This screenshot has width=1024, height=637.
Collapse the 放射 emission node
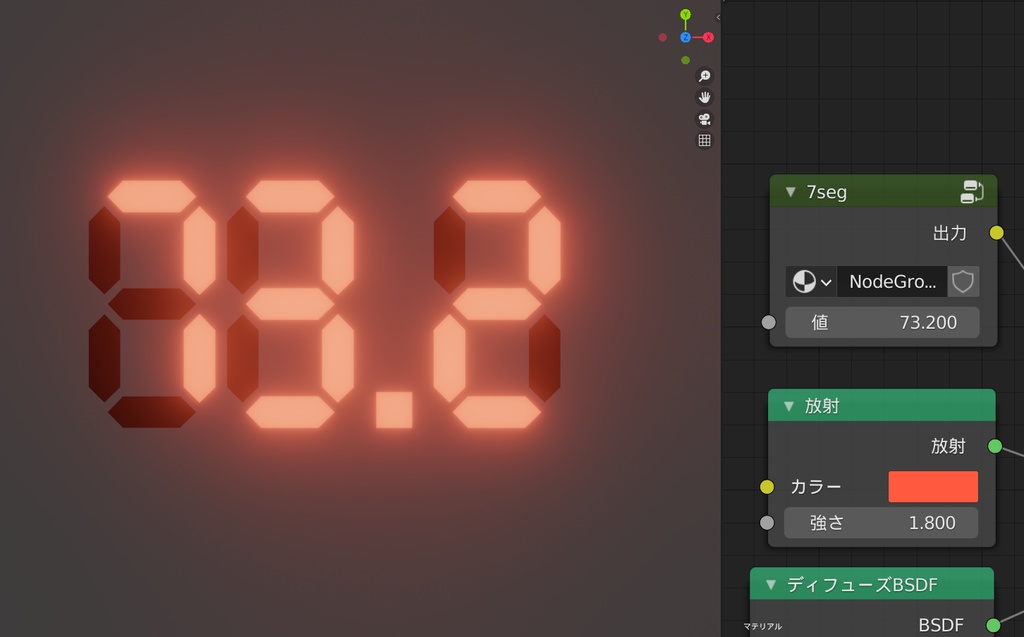pyautogui.click(x=790, y=405)
